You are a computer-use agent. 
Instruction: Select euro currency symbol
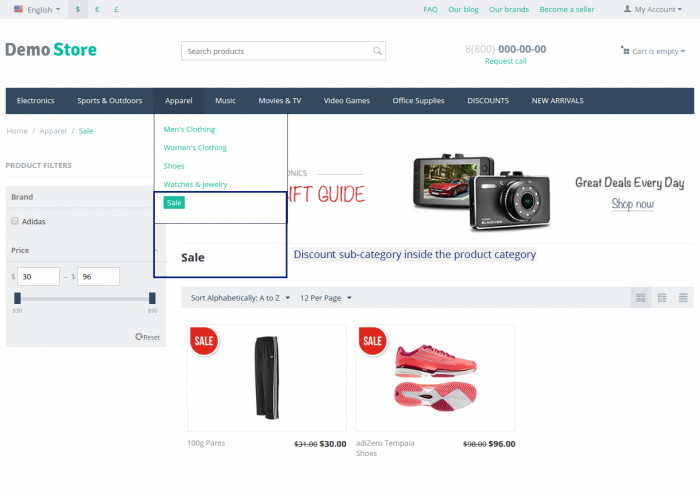tap(97, 9)
